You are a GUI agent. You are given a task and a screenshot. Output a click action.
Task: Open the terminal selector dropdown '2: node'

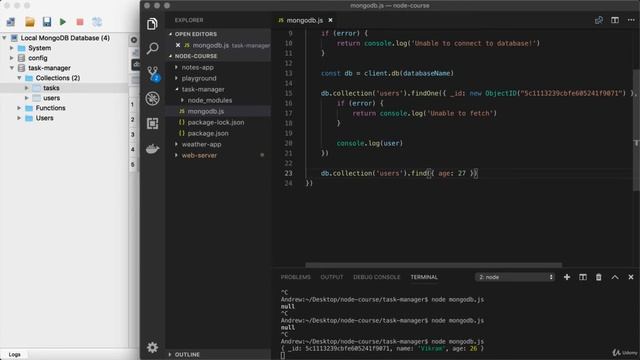click(x=515, y=277)
